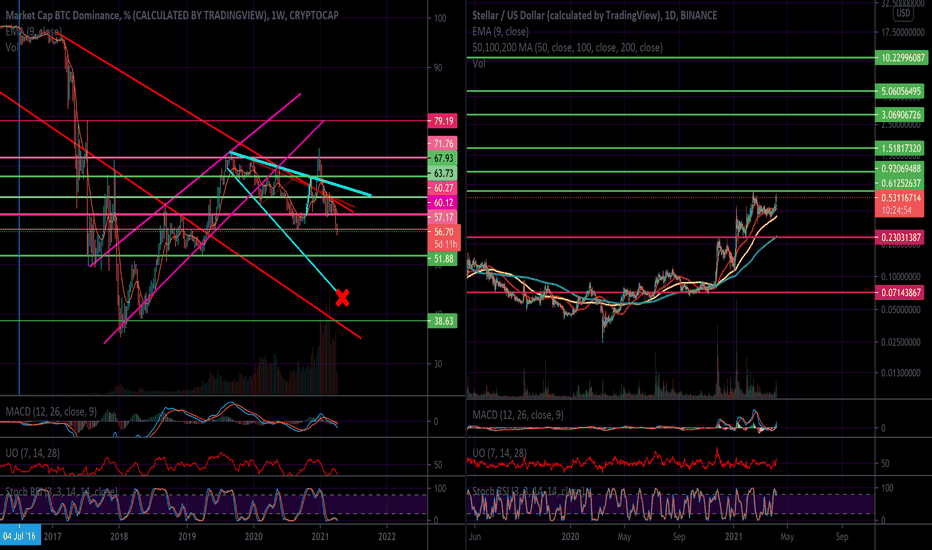Click 2020 on the Stellar time axis
The width and height of the screenshot is (932, 550).
pos(571,536)
